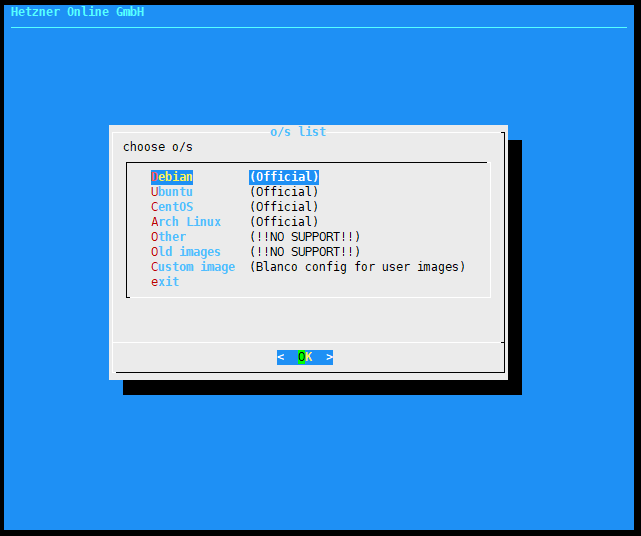Viewport: 641px width, 536px height.
Task: Click the Official label beside Arch Linux
Action: point(284,222)
